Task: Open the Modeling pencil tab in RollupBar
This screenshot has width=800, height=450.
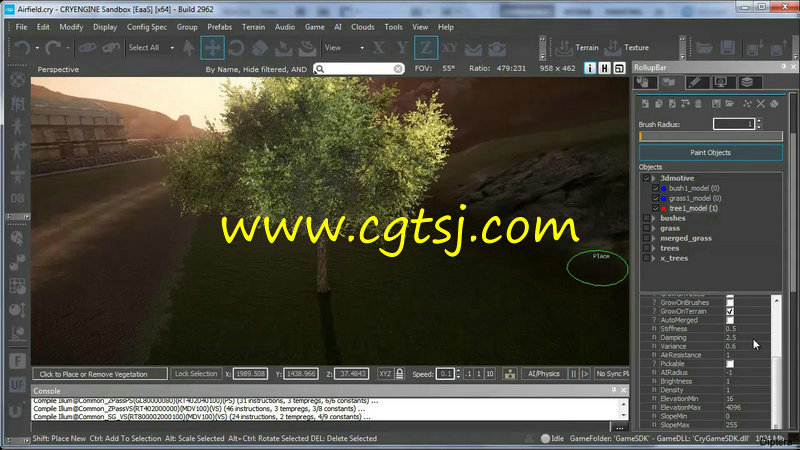Action: click(x=697, y=82)
